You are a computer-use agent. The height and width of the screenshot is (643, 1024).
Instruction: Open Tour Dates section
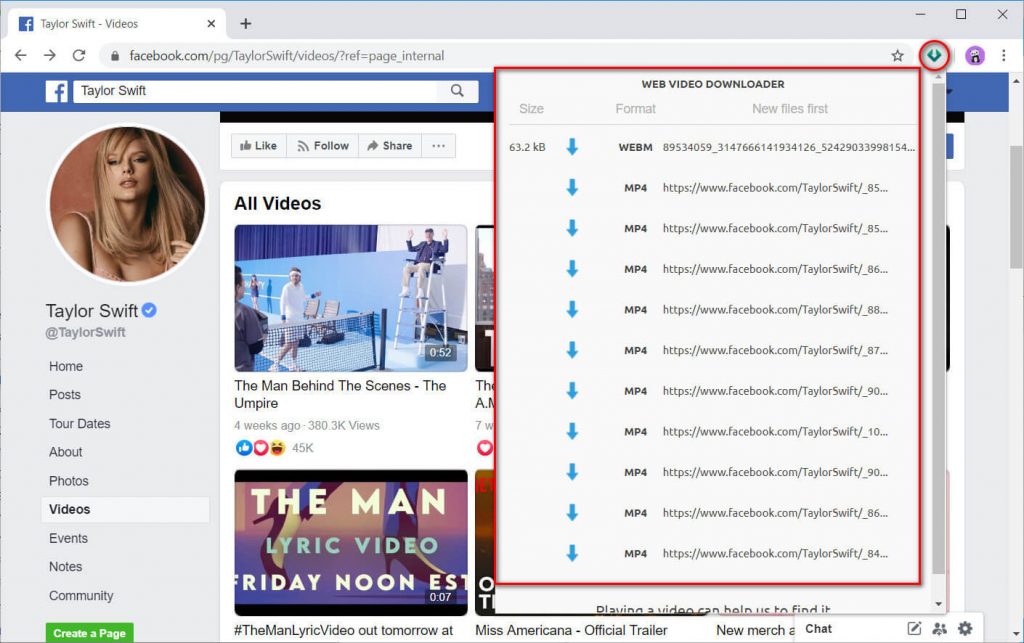pos(80,424)
